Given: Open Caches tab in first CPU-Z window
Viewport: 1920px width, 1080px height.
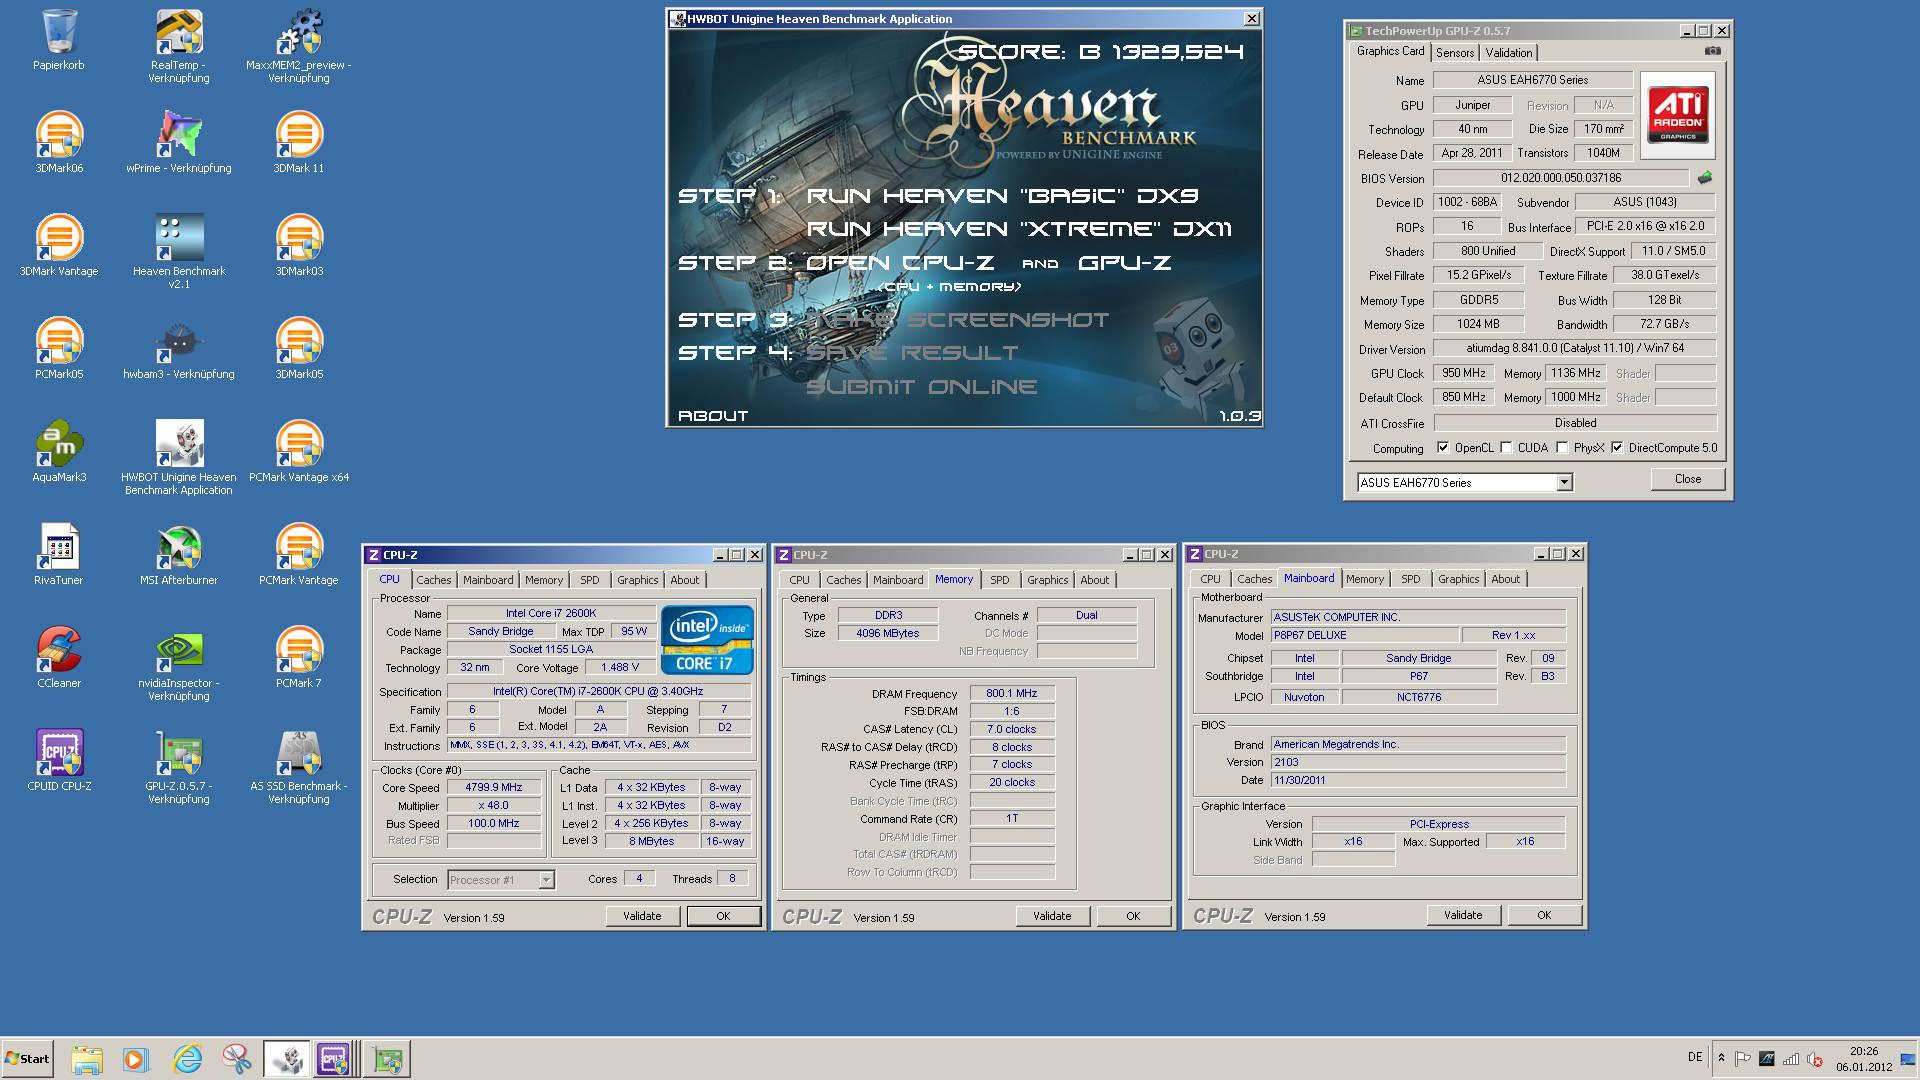Looking at the screenshot, I should pyautogui.click(x=433, y=580).
